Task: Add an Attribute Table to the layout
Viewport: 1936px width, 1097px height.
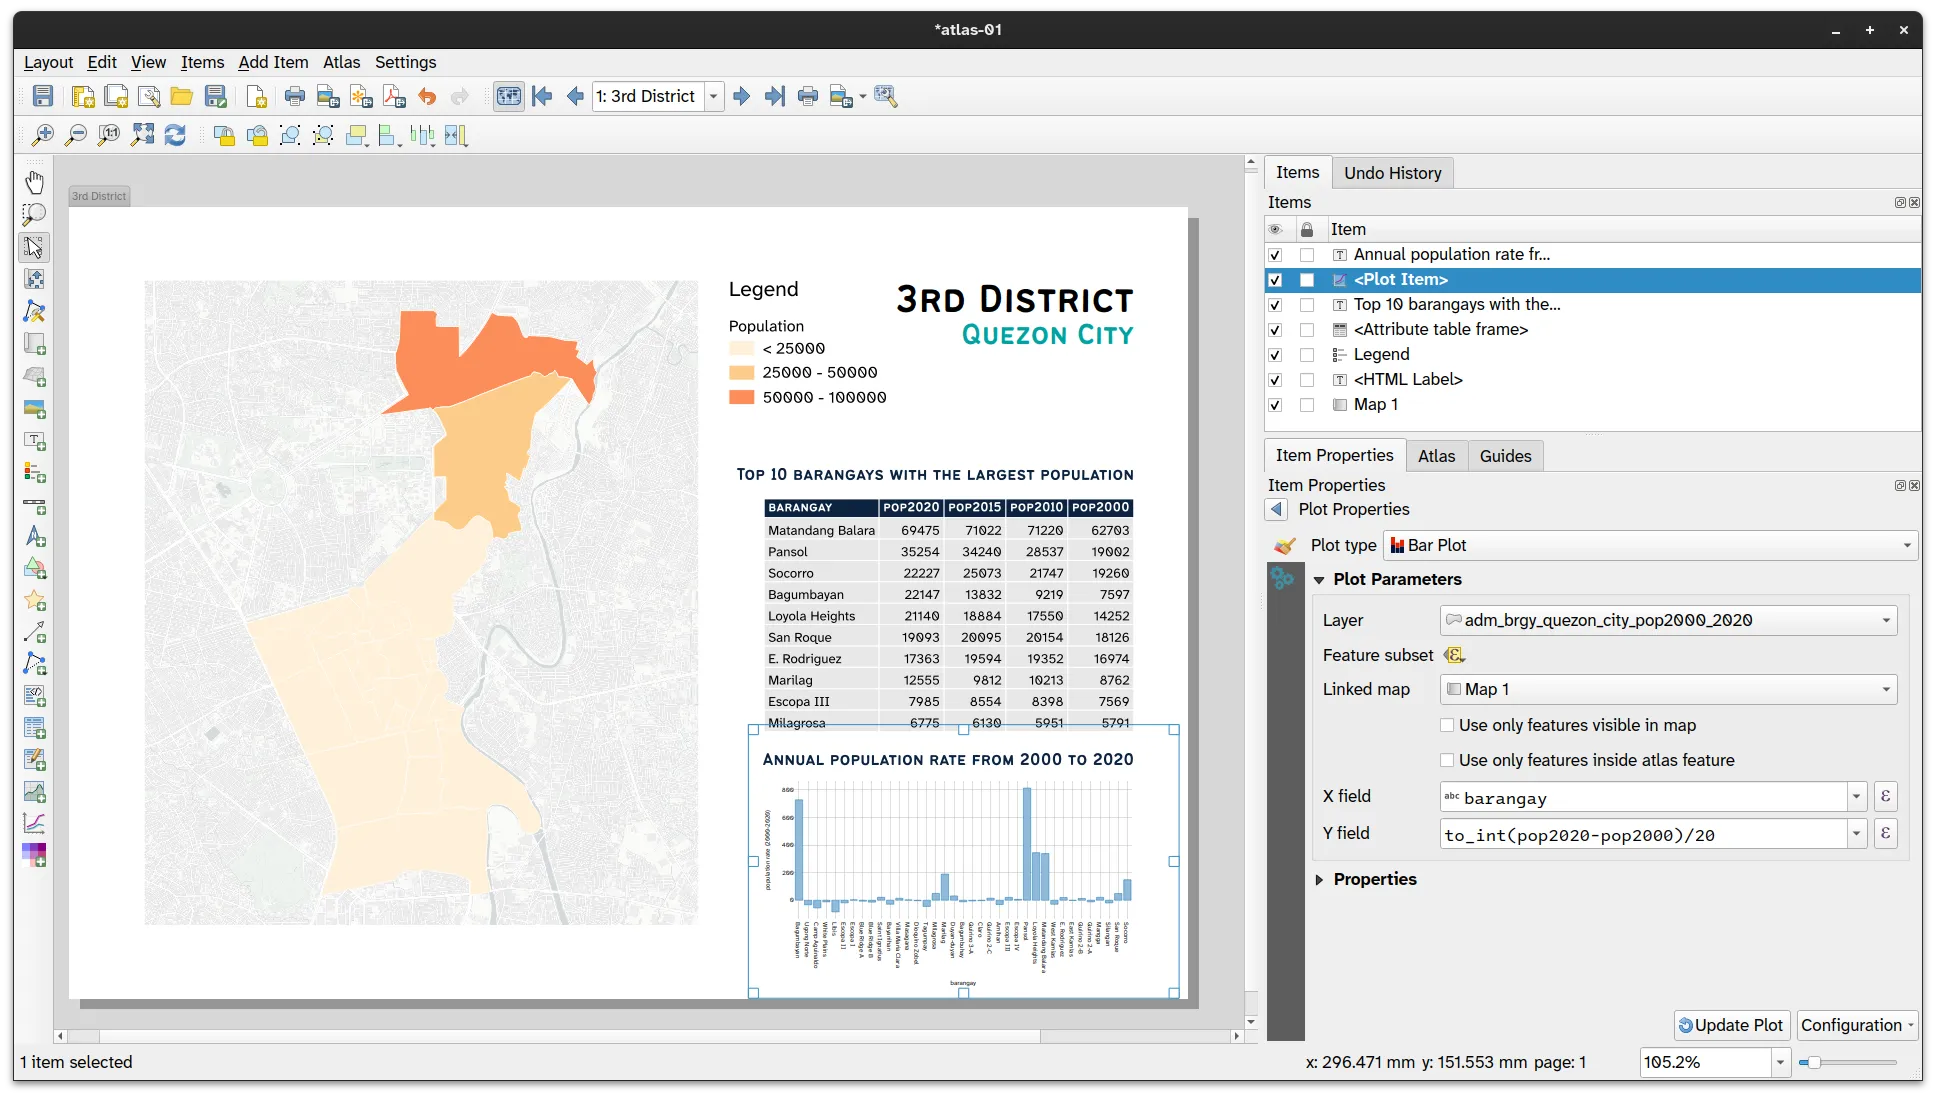Action: tap(35, 728)
